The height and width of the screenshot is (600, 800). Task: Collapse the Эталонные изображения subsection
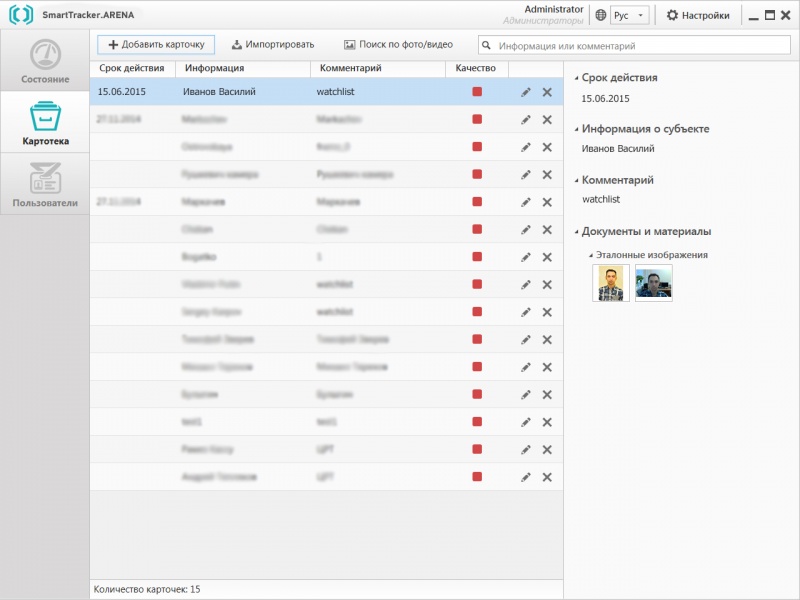coord(590,255)
